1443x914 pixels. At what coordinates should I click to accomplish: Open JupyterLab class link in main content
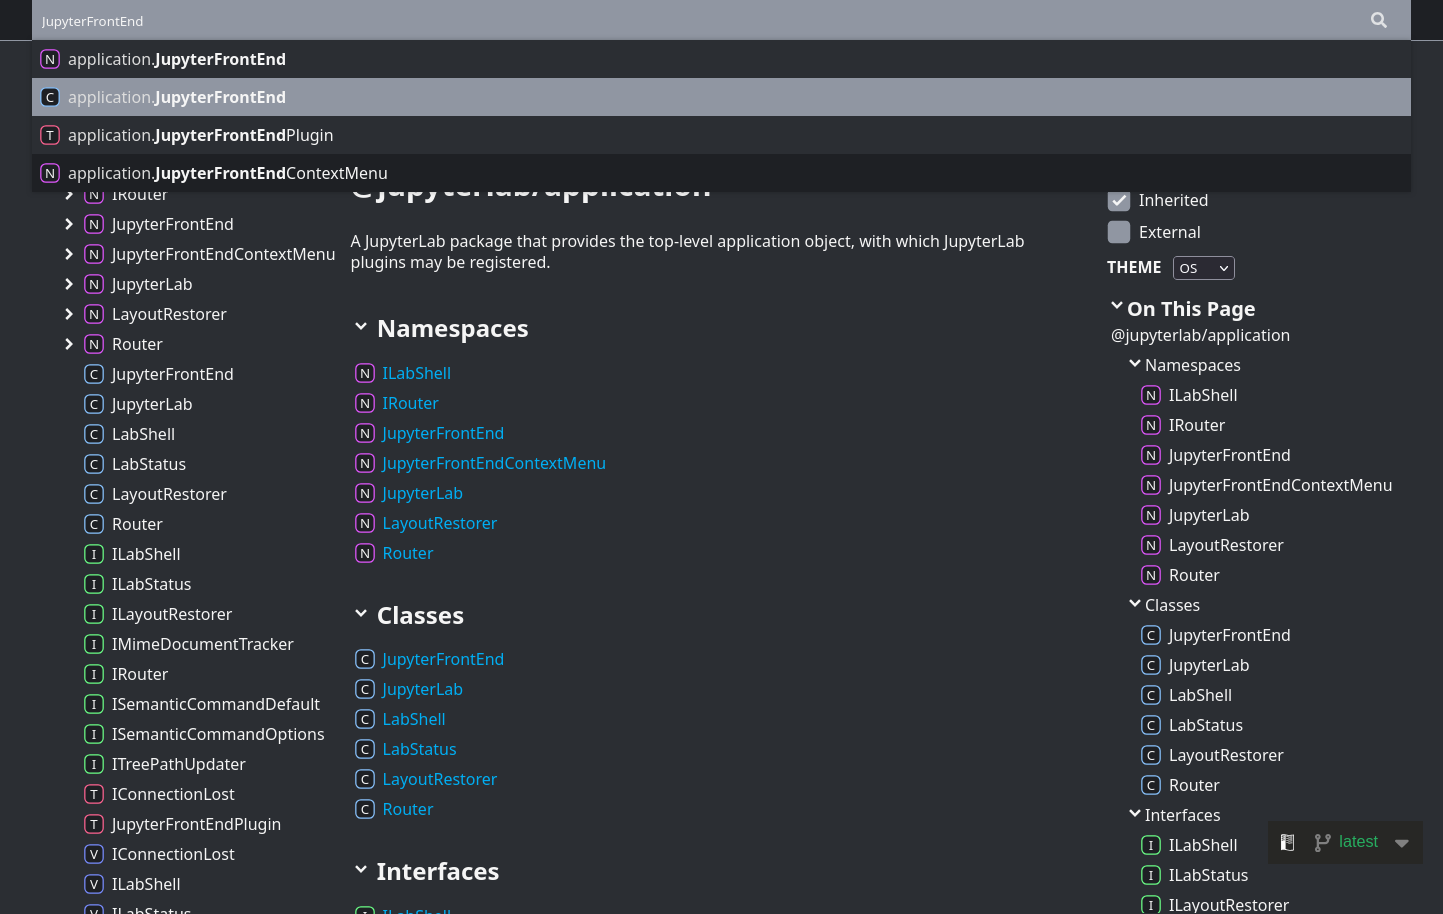[x=422, y=689]
